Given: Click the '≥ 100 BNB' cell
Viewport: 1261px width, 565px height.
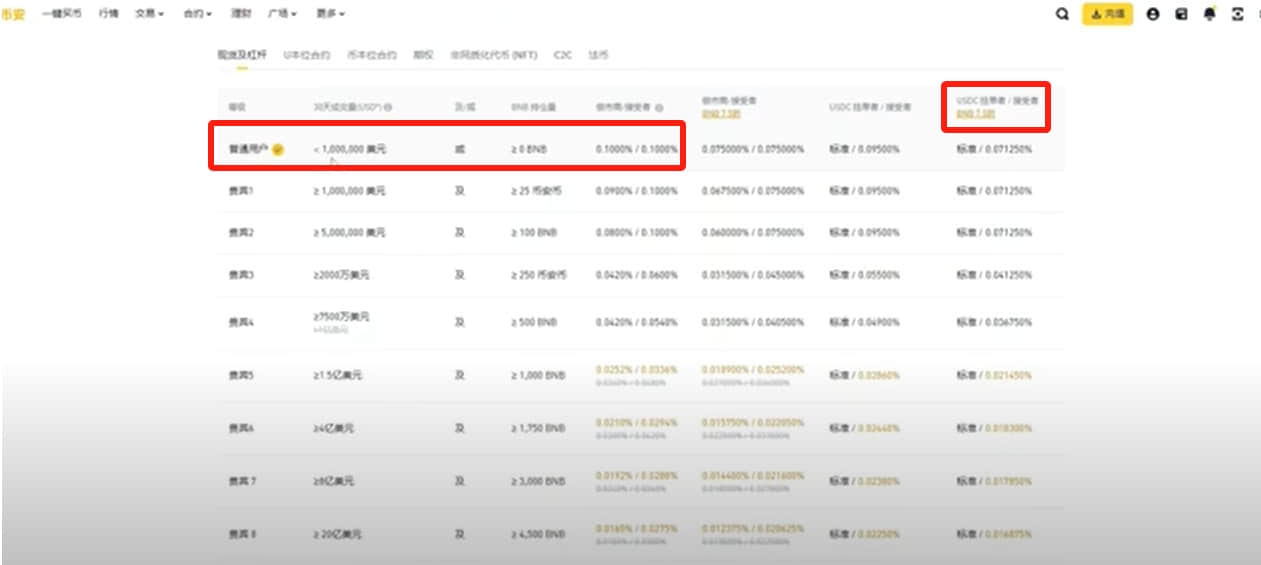Looking at the screenshot, I should (x=535, y=232).
